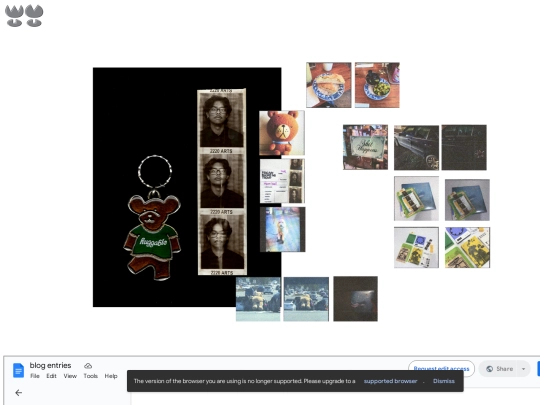Click the back arrow icon
540x405 pixels.
[x=19, y=393]
